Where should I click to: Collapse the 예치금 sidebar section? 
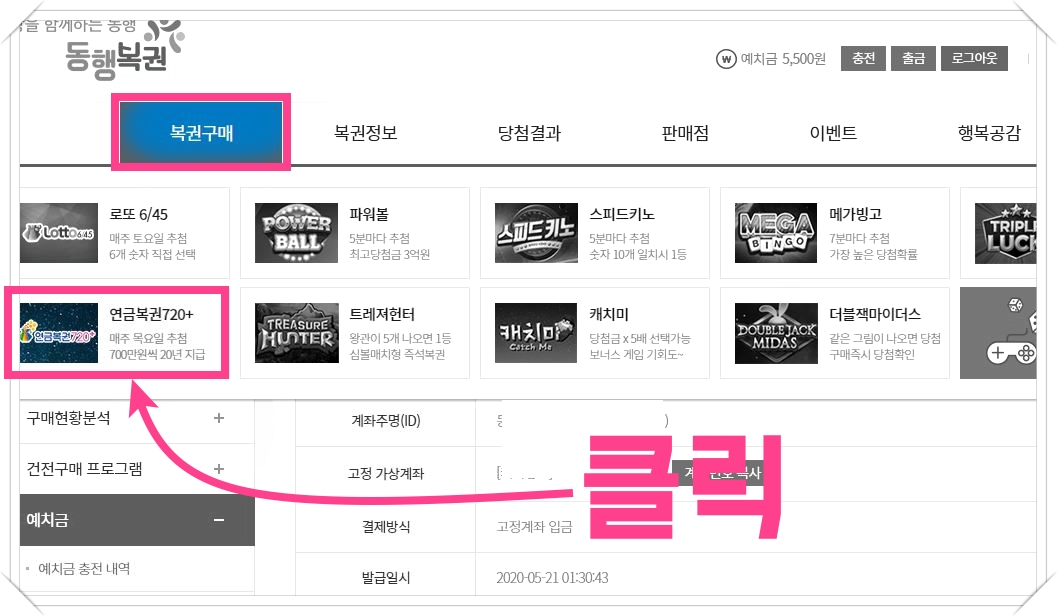pos(218,520)
